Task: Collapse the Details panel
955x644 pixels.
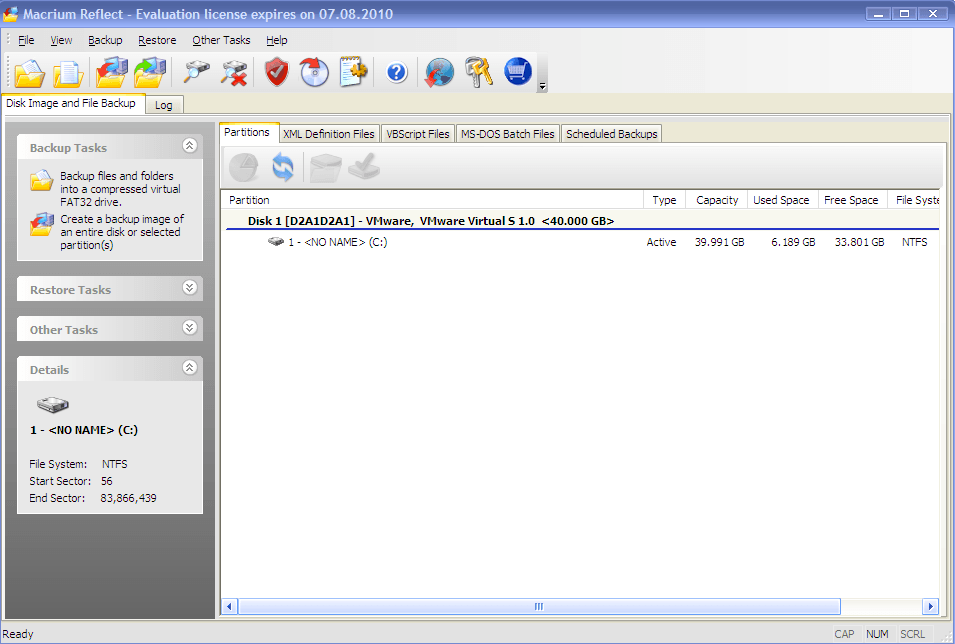Action: (x=189, y=369)
